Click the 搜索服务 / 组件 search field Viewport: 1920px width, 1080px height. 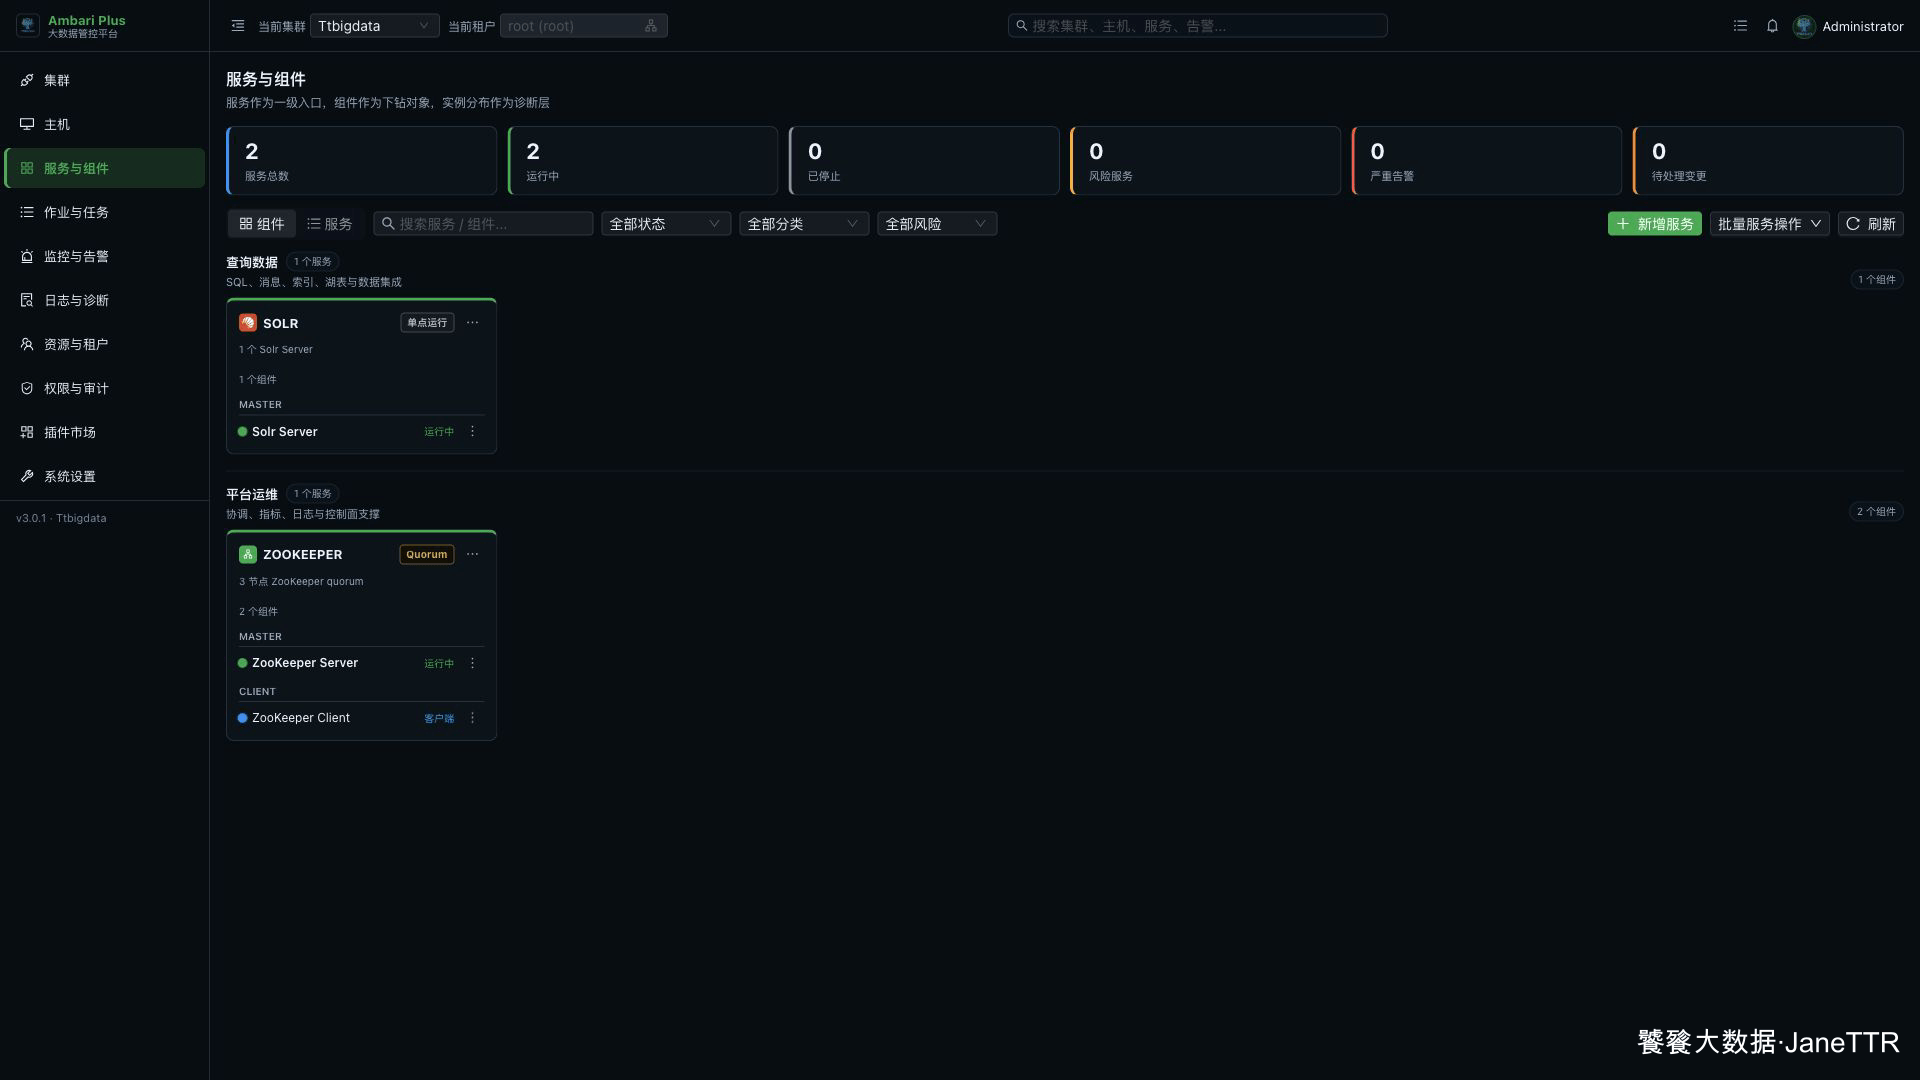[483, 224]
